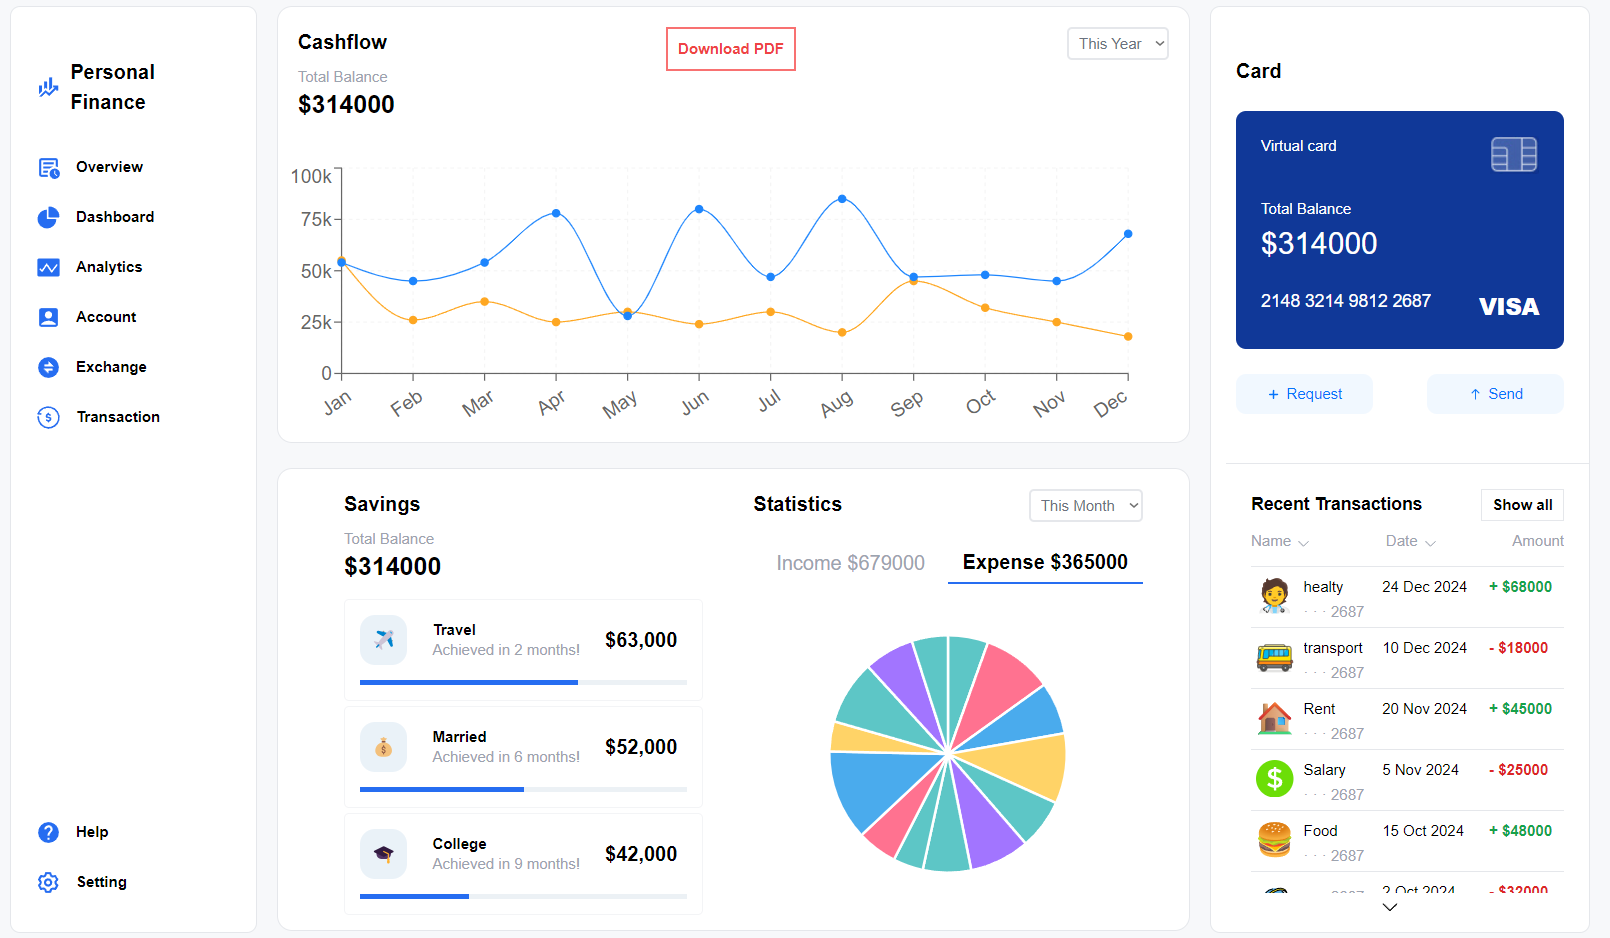Image resolution: width=1610 pixels, height=938 pixels.
Task: Click the healty transaction avatar icon
Action: point(1274,596)
